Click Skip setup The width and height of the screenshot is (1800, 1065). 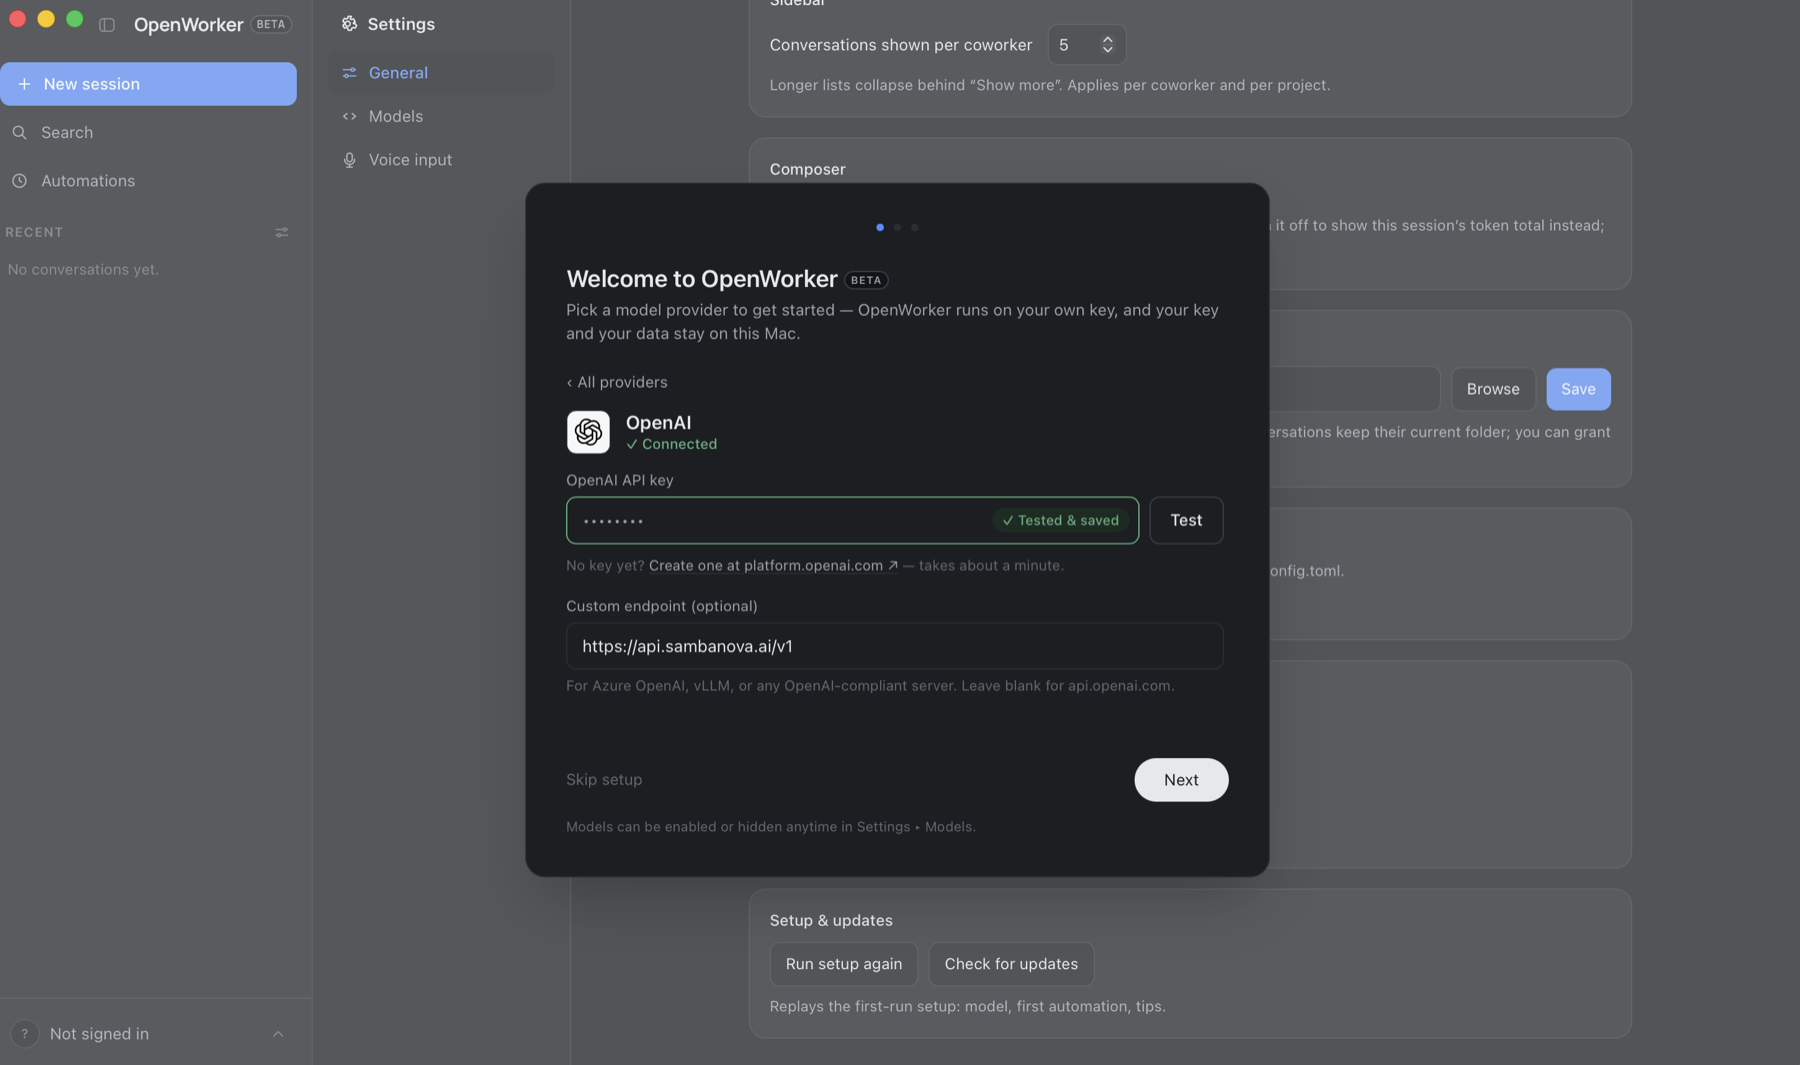pyautogui.click(x=604, y=780)
